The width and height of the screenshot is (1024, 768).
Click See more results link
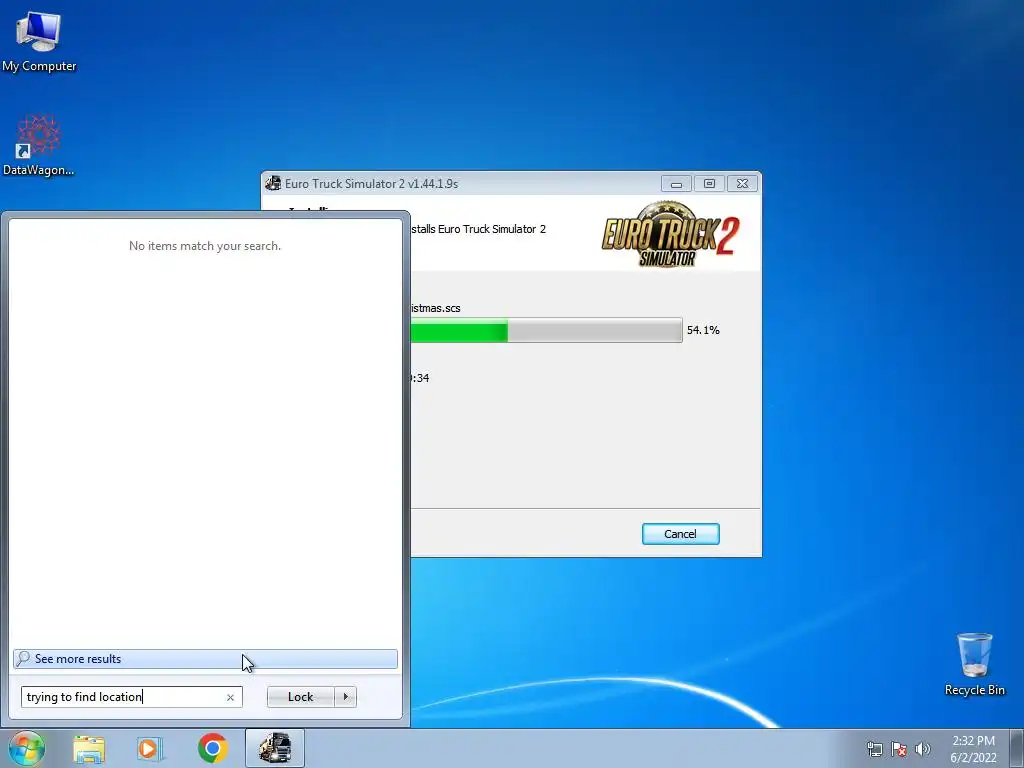tap(205, 659)
